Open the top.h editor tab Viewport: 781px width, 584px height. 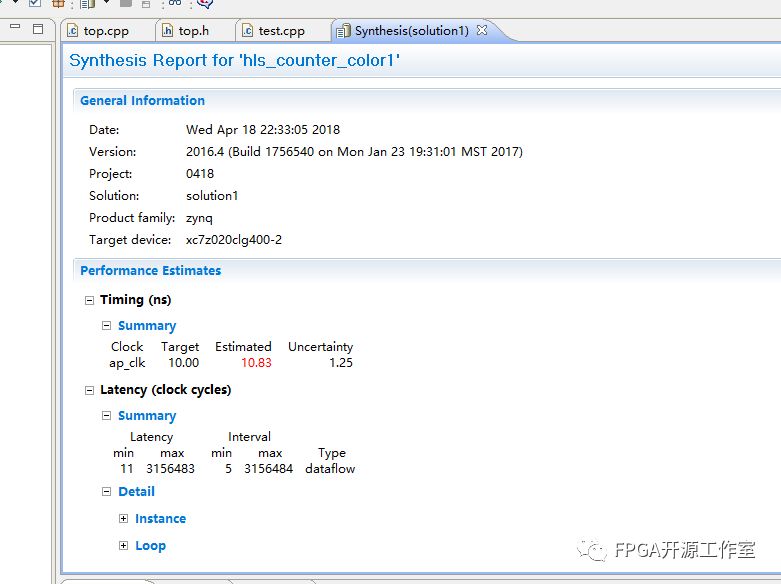click(x=193, y=31)
